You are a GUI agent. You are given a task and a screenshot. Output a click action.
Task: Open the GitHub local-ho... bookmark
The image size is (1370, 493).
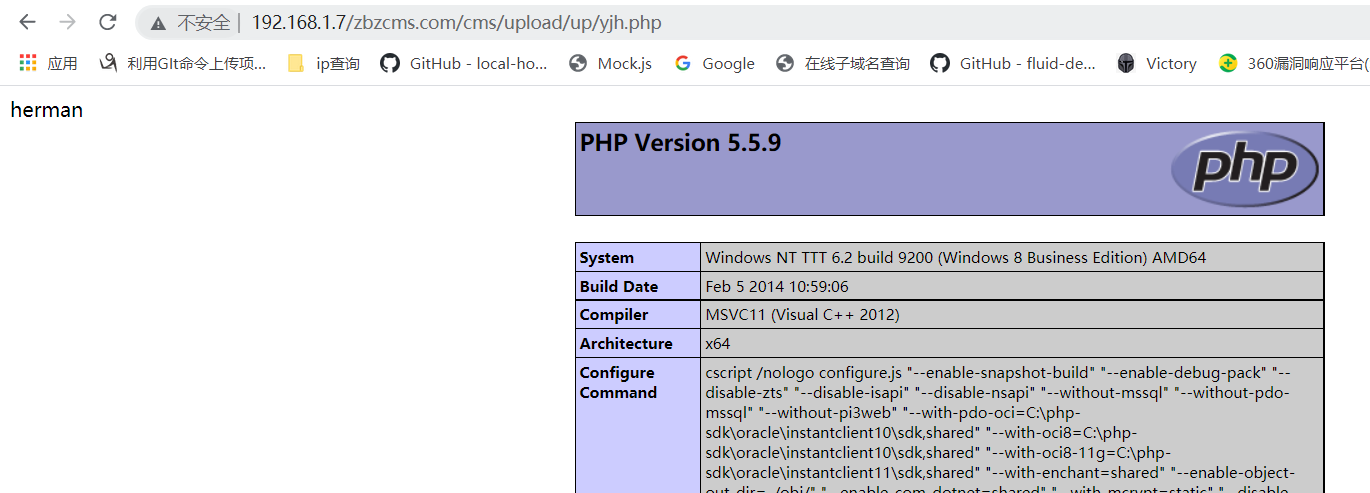coord(464,63)
